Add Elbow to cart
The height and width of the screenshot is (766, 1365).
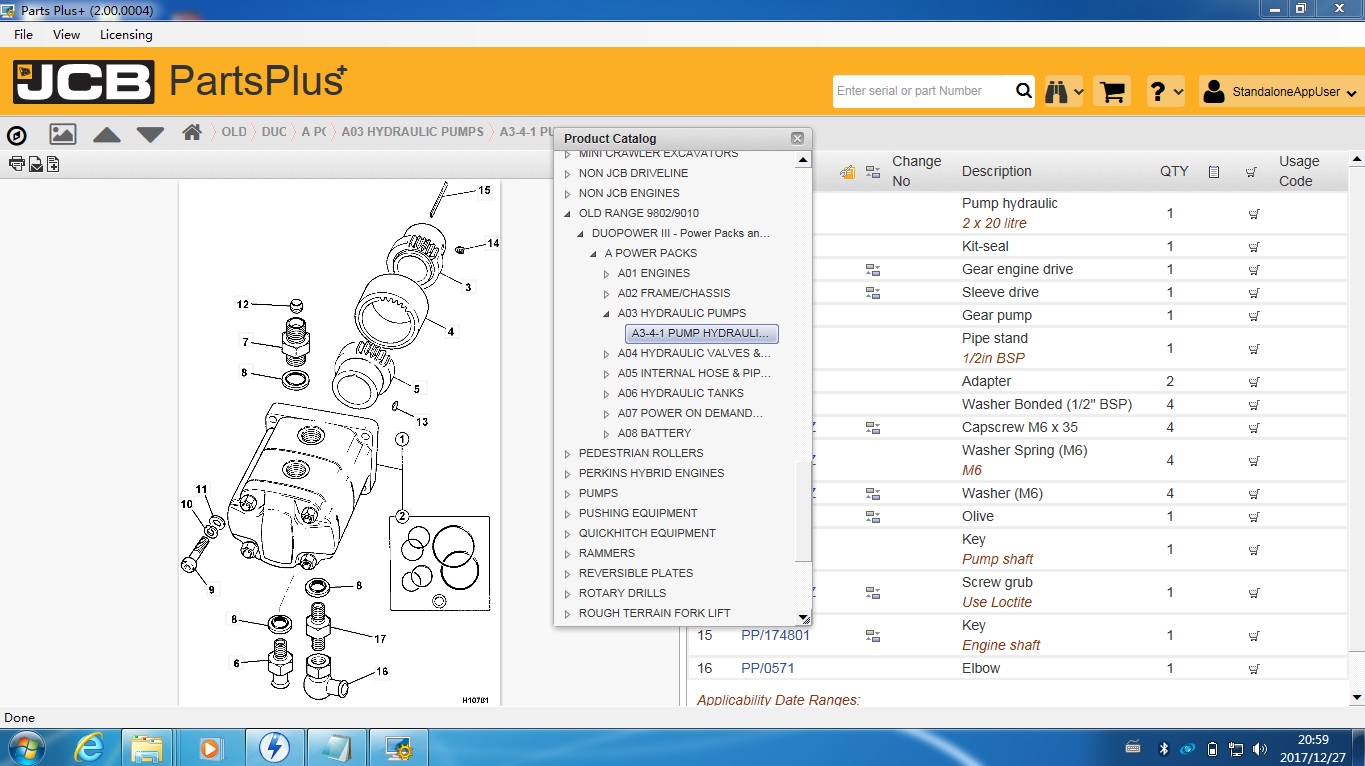(x=1253, y=668)
